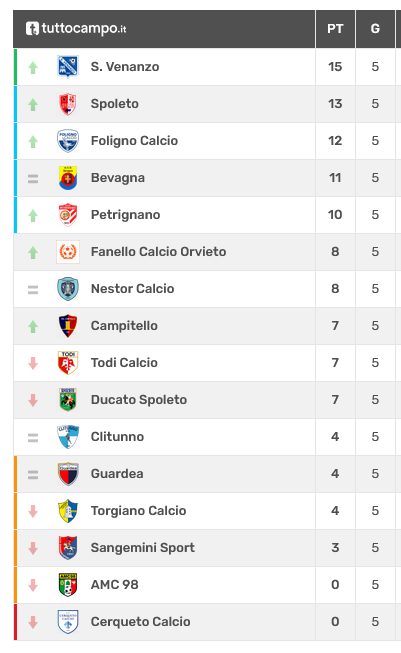Click S. Venanzo's 15 points cell
The height and width of the screenshot is (653, 401).
[x=335, y=67]
